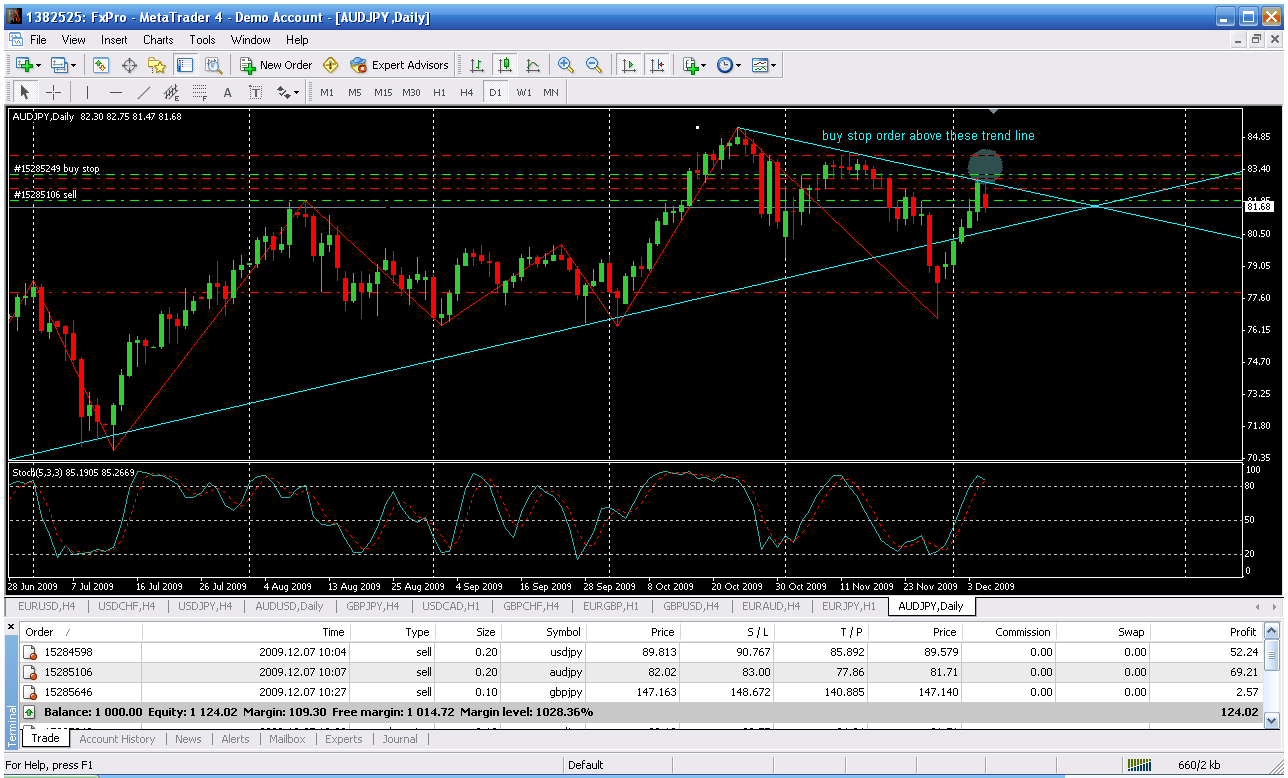The image size is (1288, 778).
Task: Open the Charts menu
Action: pyautogui.click(x=158, y=40)
